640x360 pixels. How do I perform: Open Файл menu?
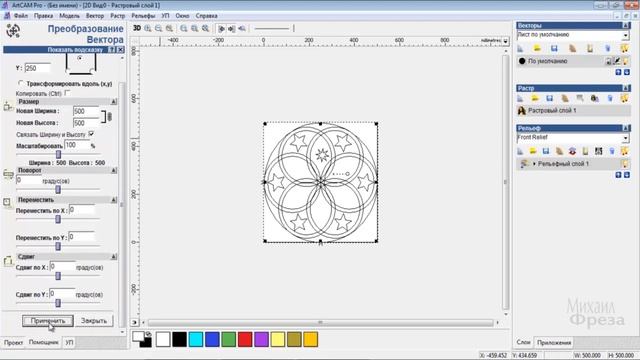click(x=21, y=16)
